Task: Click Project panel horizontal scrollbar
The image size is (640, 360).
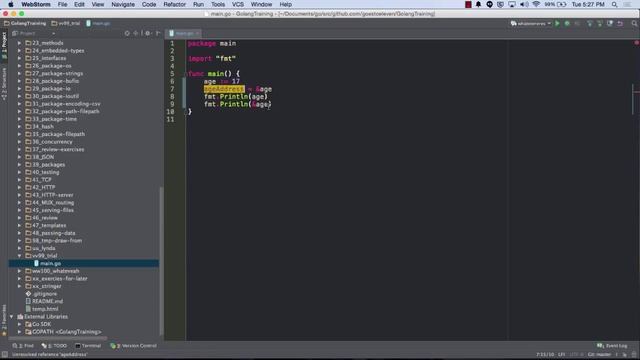Action: pyautogui.click(x=58, y=338)
